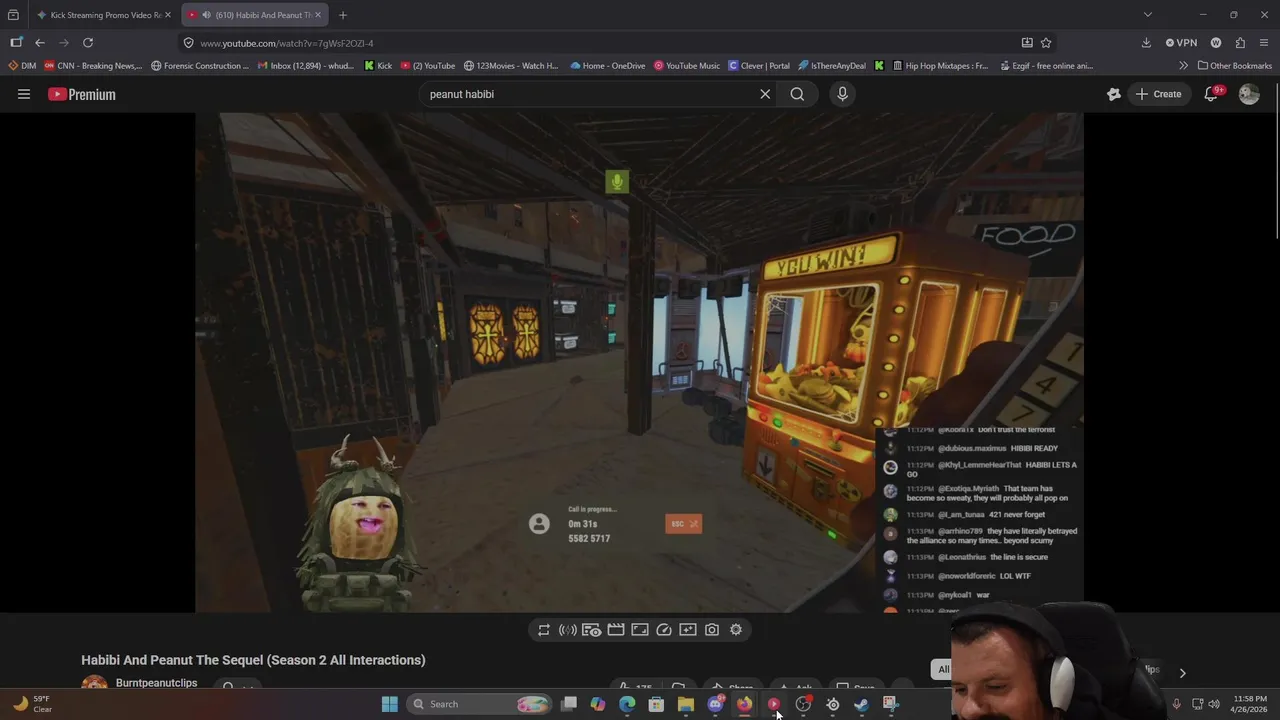Bookmark this page with star icon
The height and width of the screenshot is (720, 1280).
tap(1046, 43)
